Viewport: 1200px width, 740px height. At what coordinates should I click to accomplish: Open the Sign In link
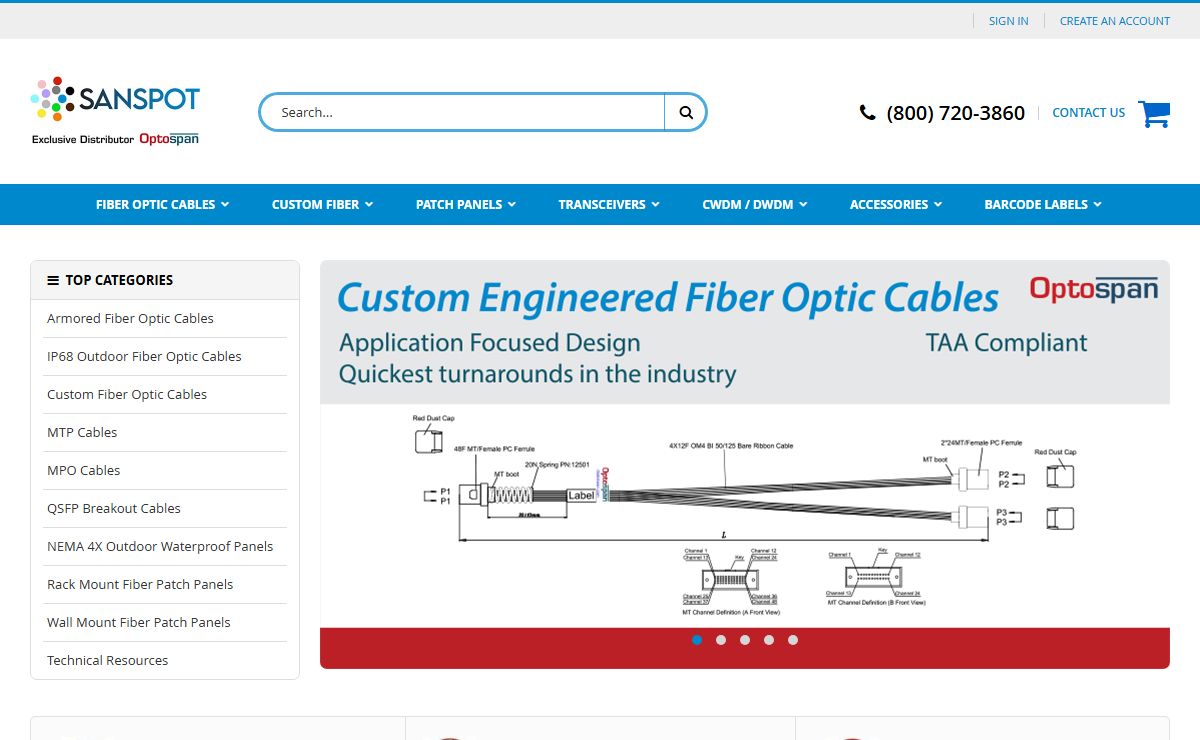click(x=1008, y=21)
